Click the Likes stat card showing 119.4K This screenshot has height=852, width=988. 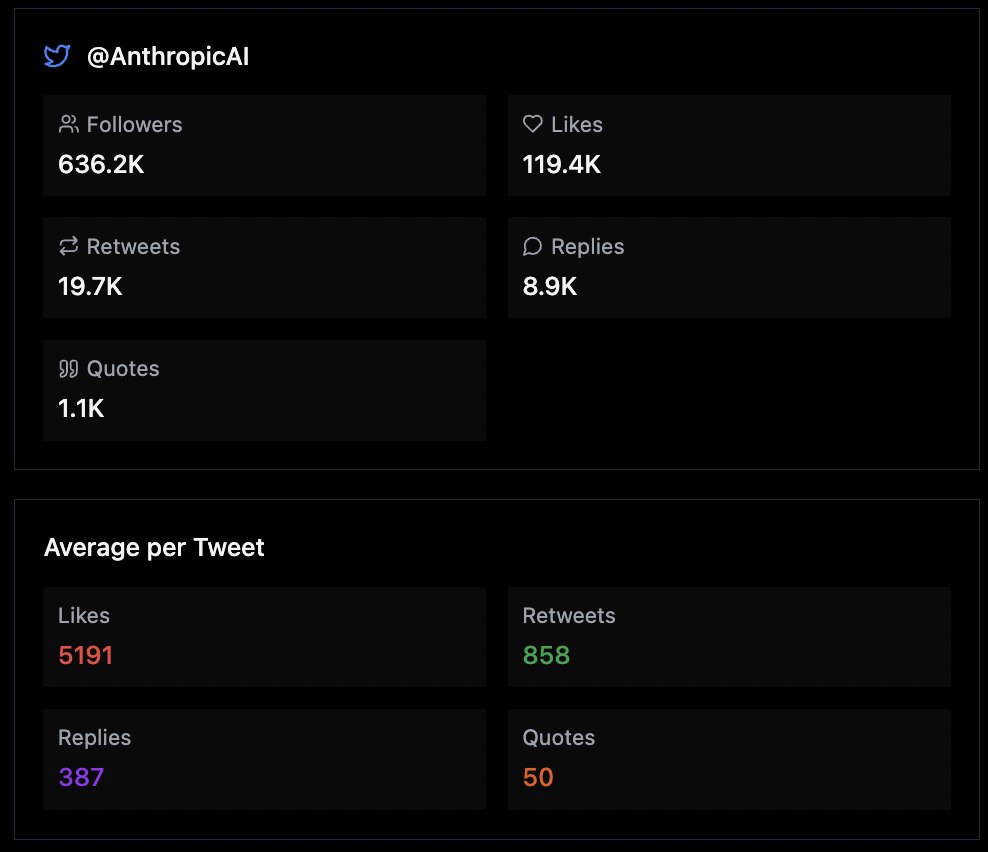[x=729, y=145]
